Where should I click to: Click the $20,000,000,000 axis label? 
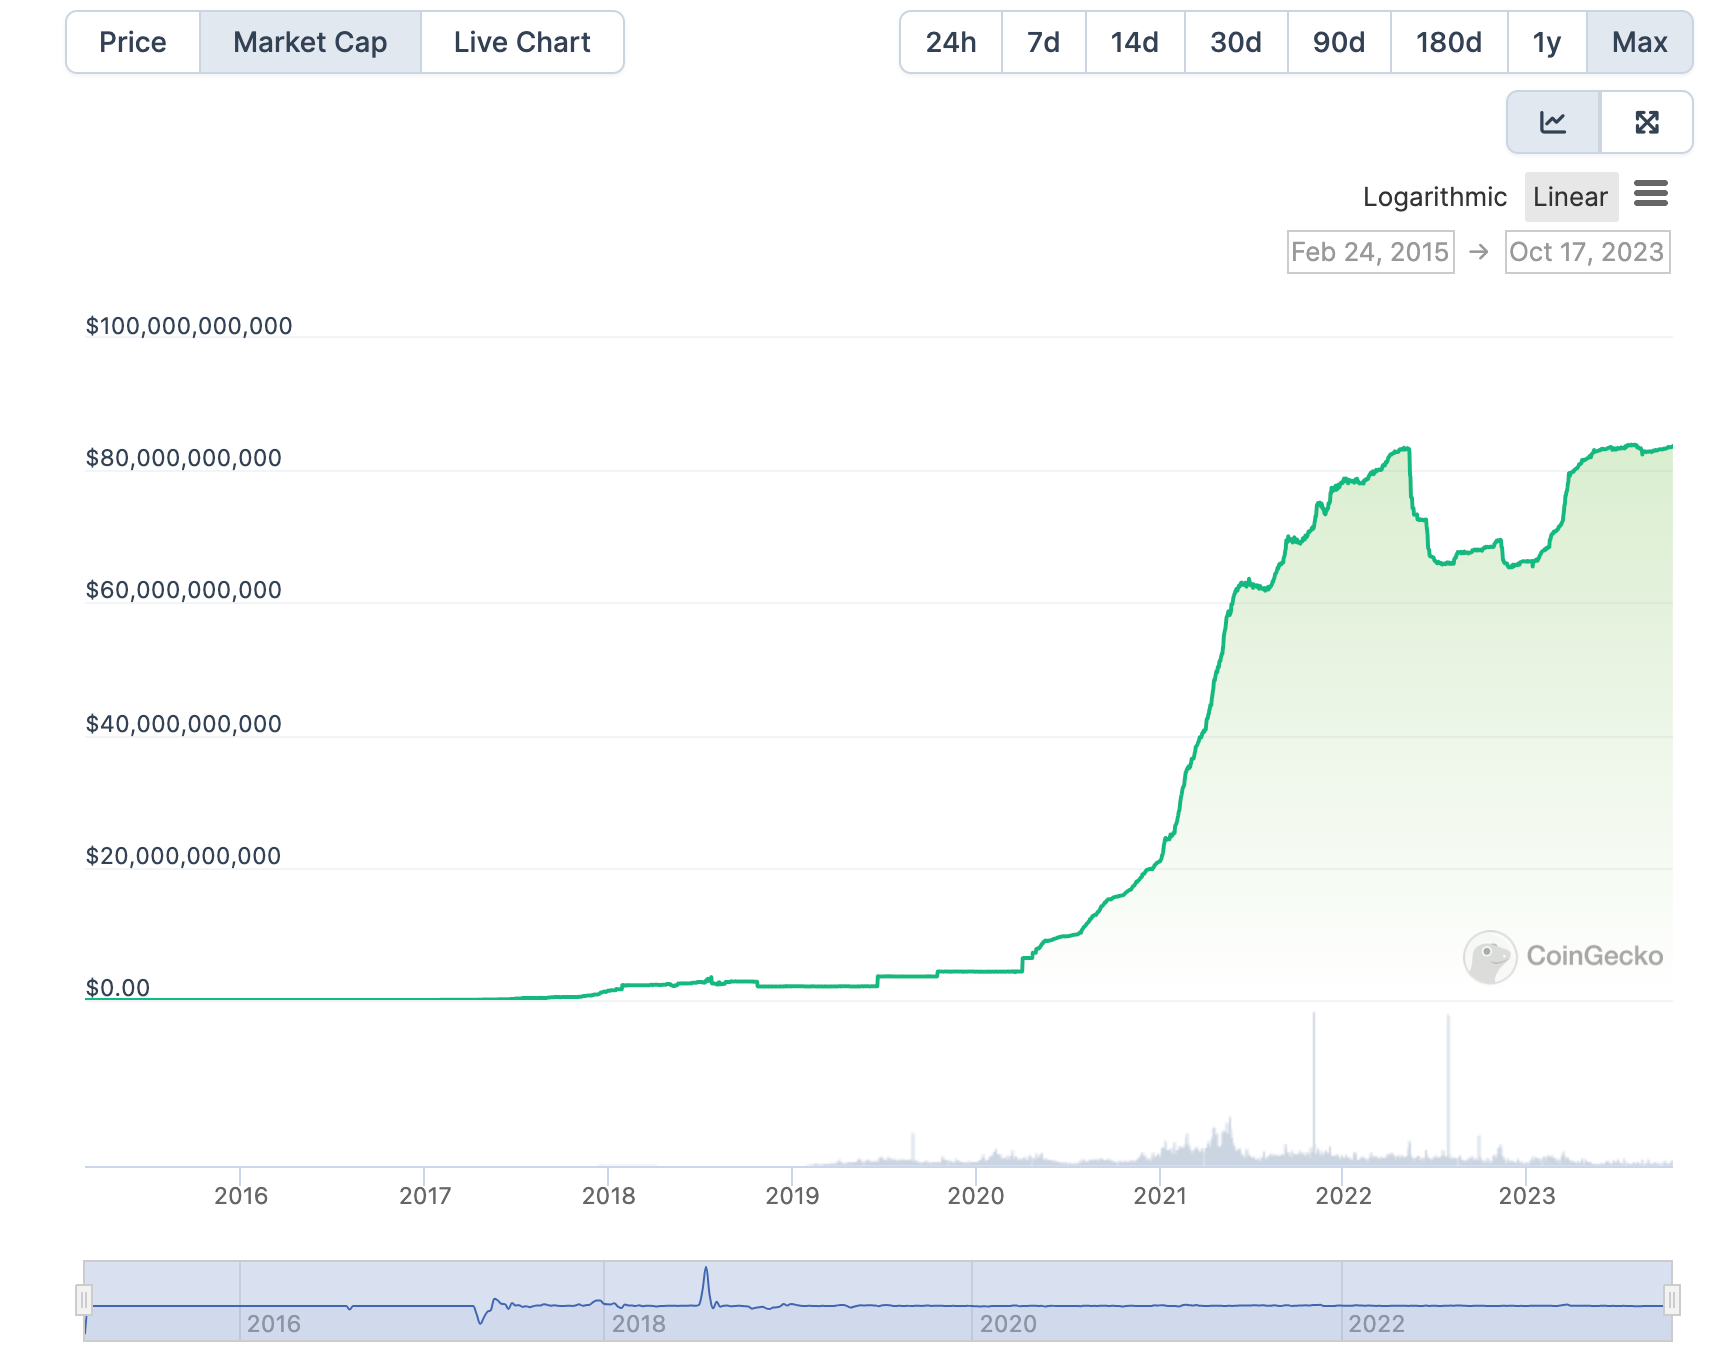pyautogui.click(x=184, y=856)
